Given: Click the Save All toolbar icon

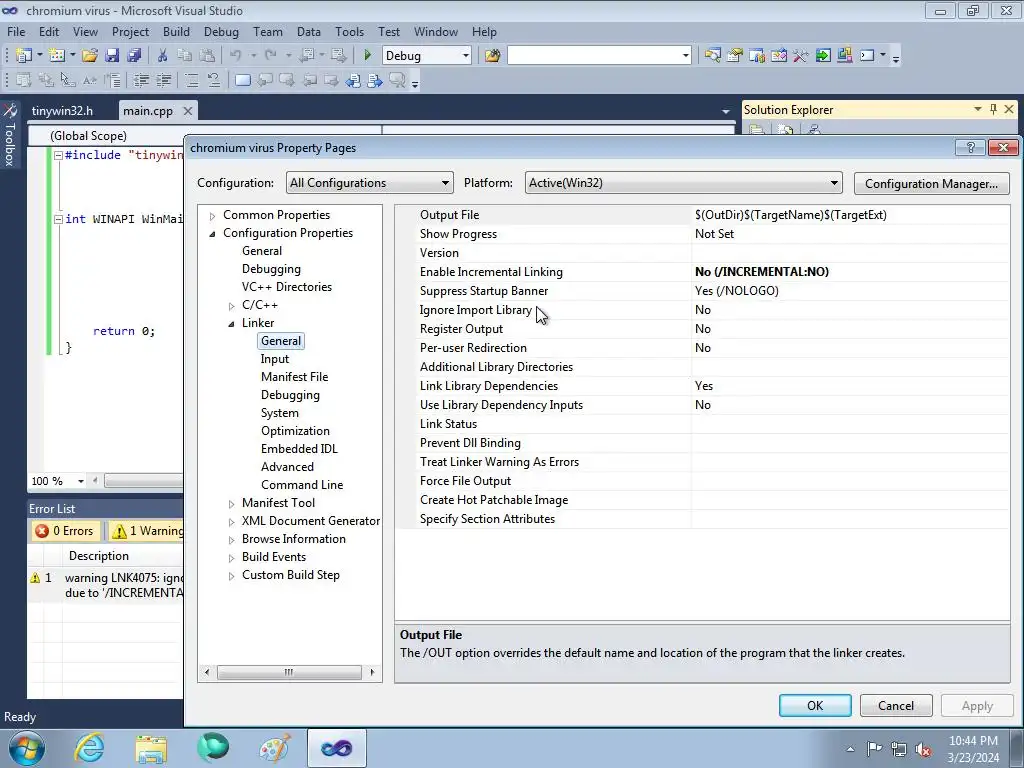Looking at the screenshot, I should point(134,56).
